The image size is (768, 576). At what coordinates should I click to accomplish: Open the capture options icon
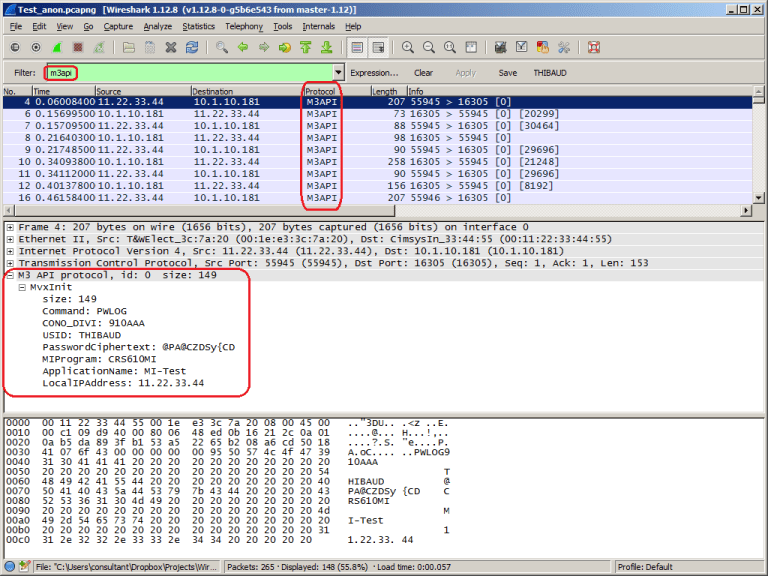(x=36, y=47)
